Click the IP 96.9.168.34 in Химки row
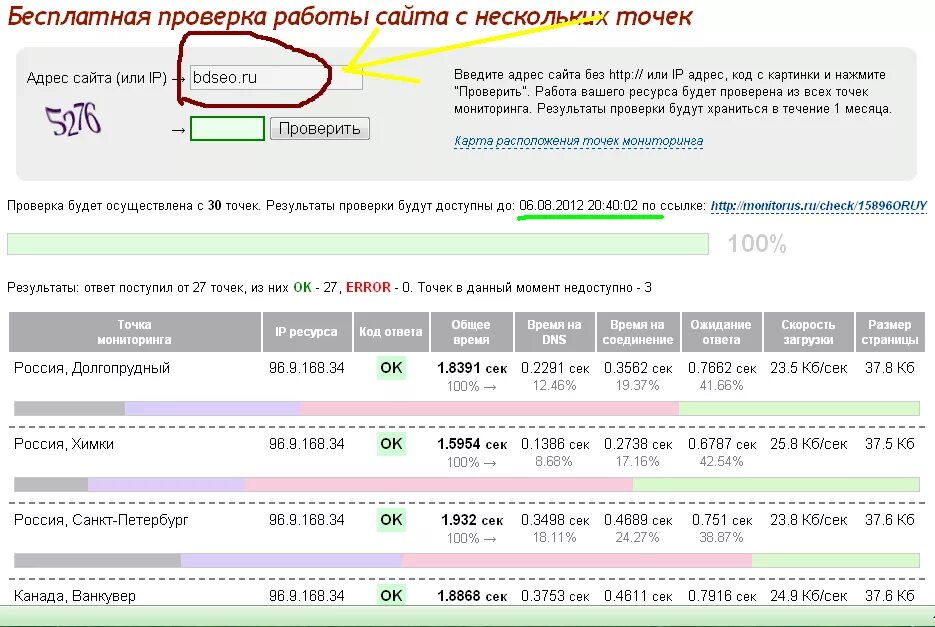This screenshot has height=627, width=935. [x=306, y=444]
